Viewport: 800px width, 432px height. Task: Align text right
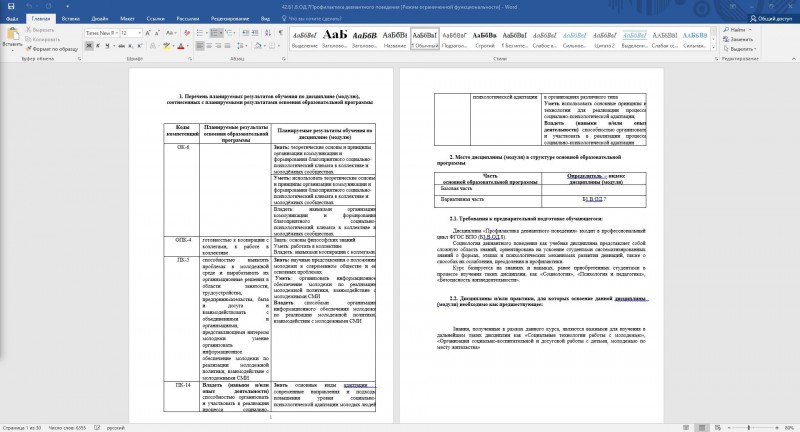tap(218, 46)
